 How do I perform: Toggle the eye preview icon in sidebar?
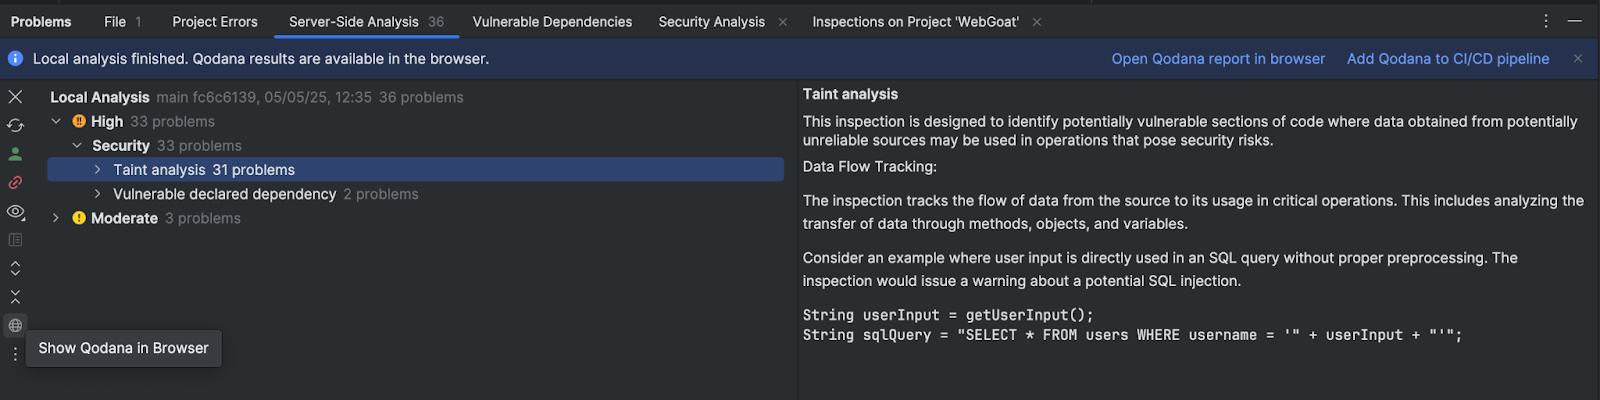click(x=15, y=211)
